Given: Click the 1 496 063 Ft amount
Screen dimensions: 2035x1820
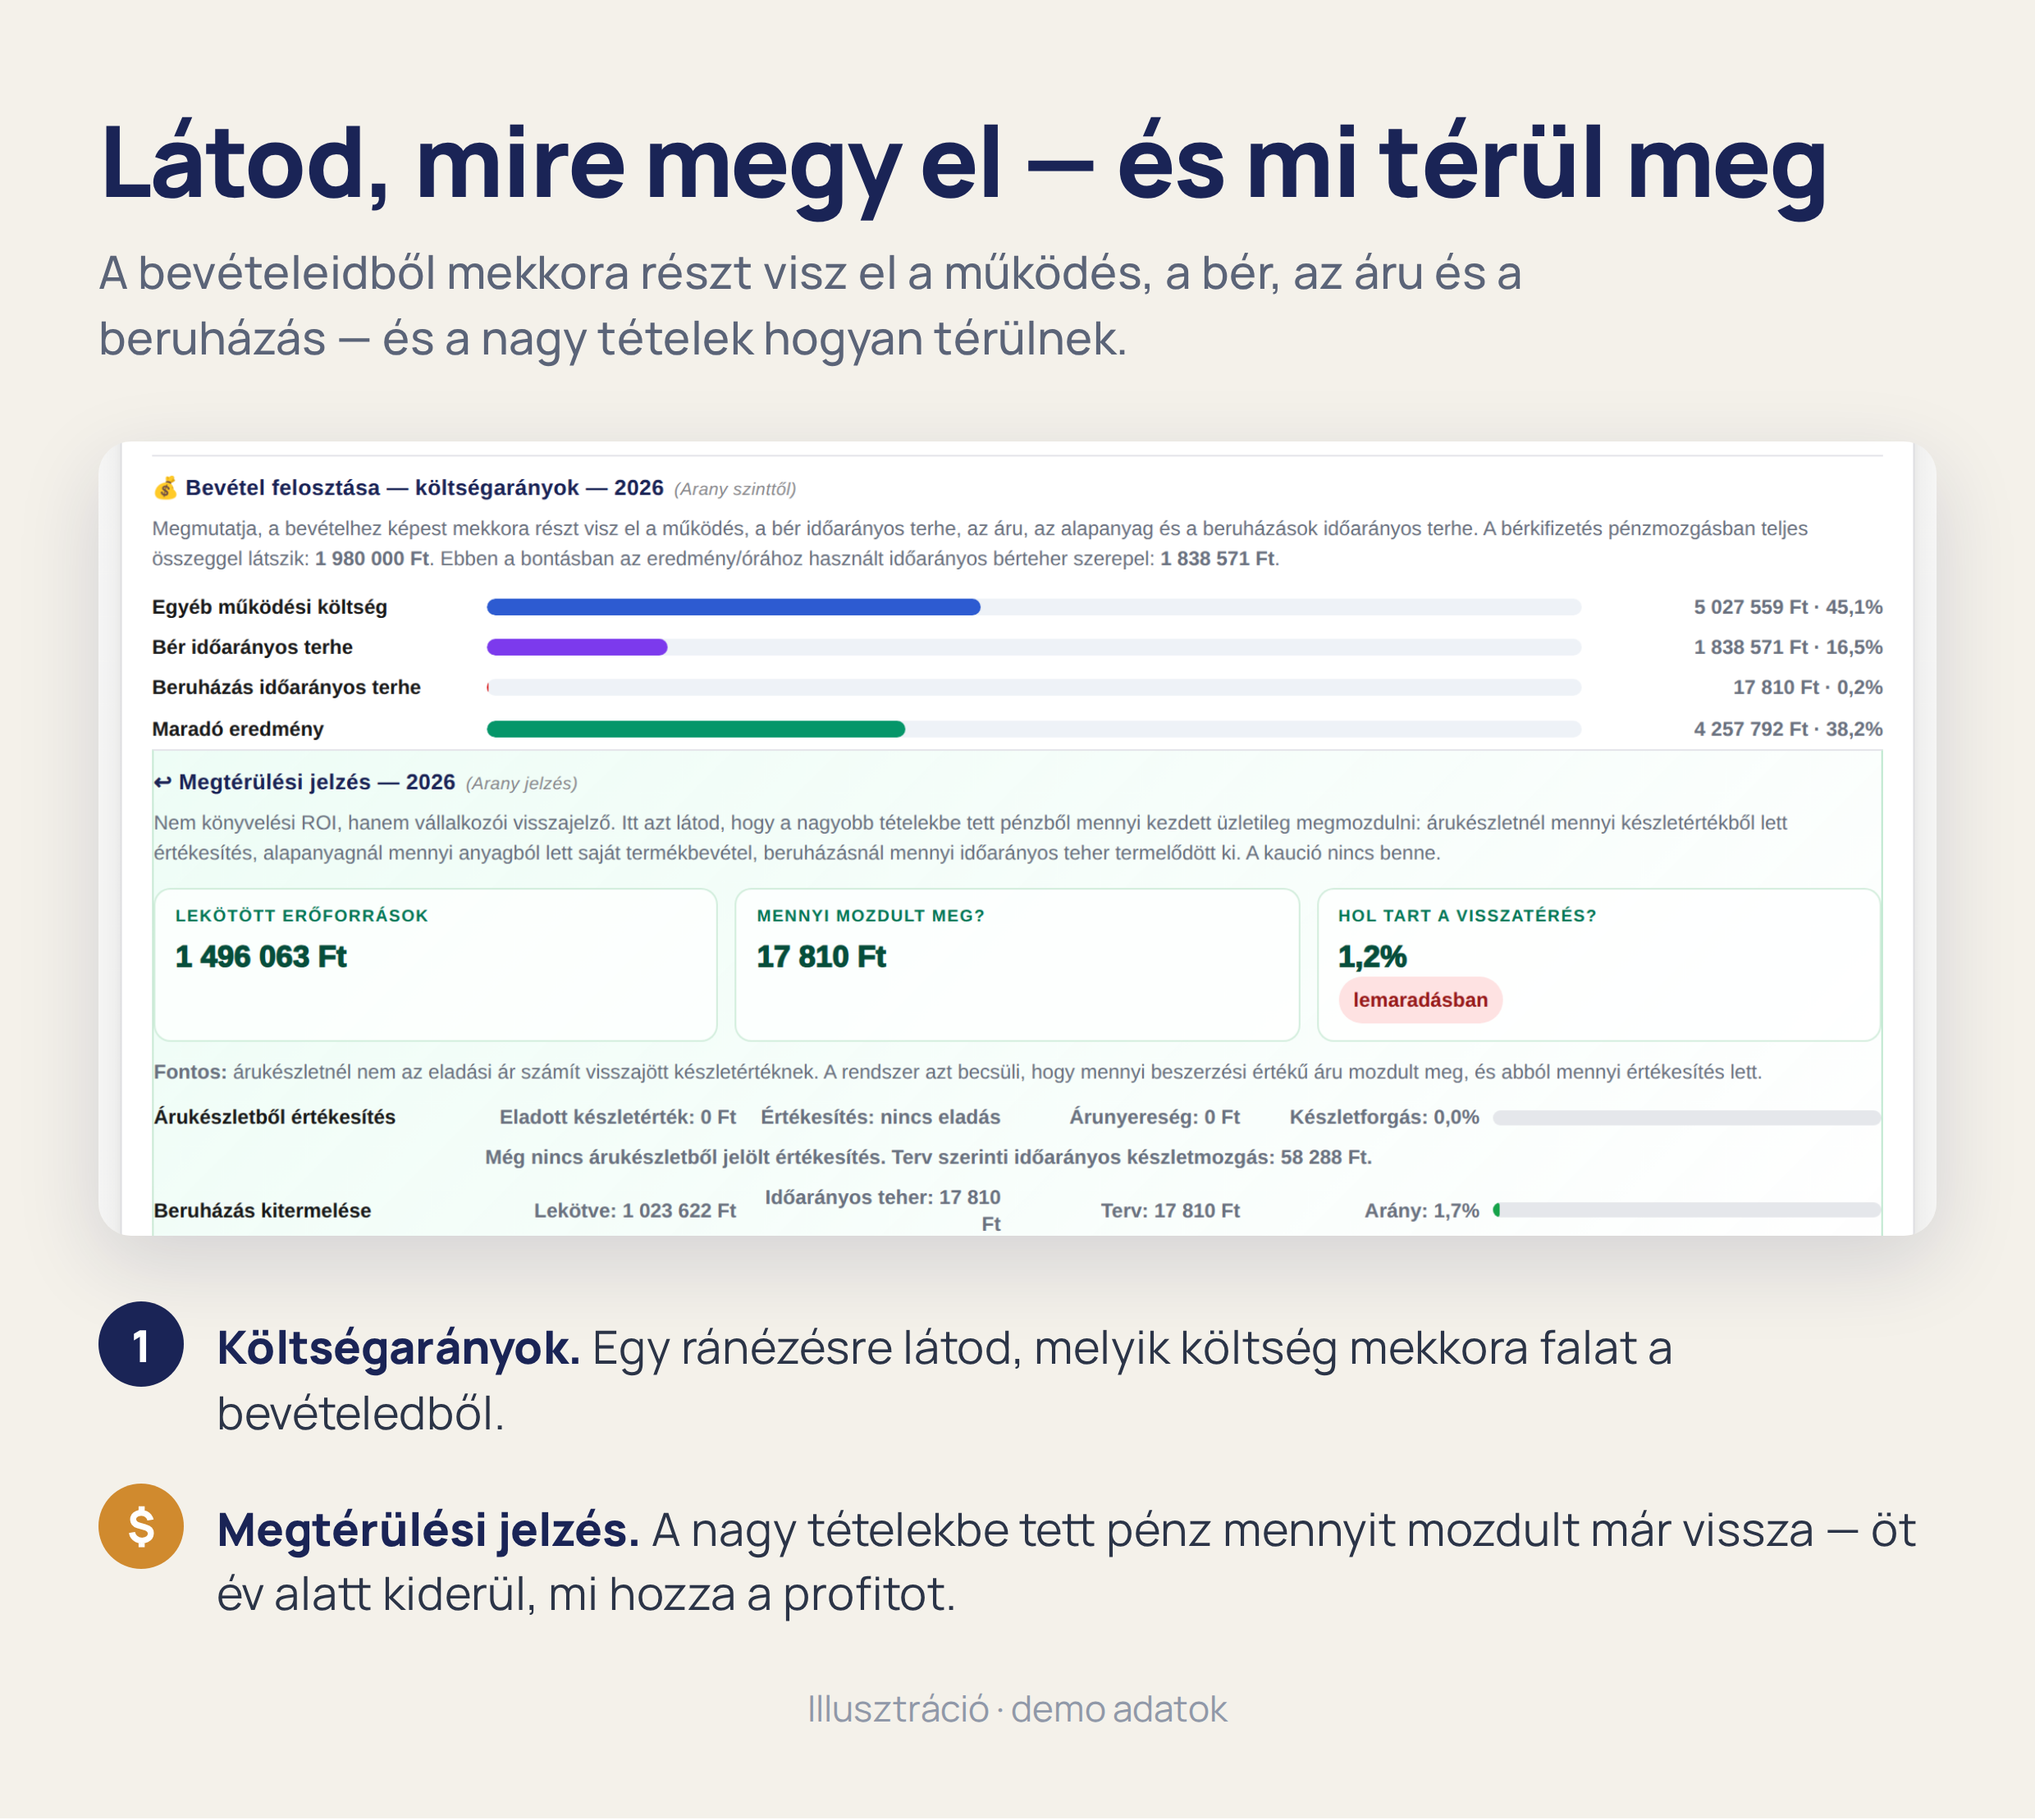Looking at the screenshot, I should click(261, 957).
